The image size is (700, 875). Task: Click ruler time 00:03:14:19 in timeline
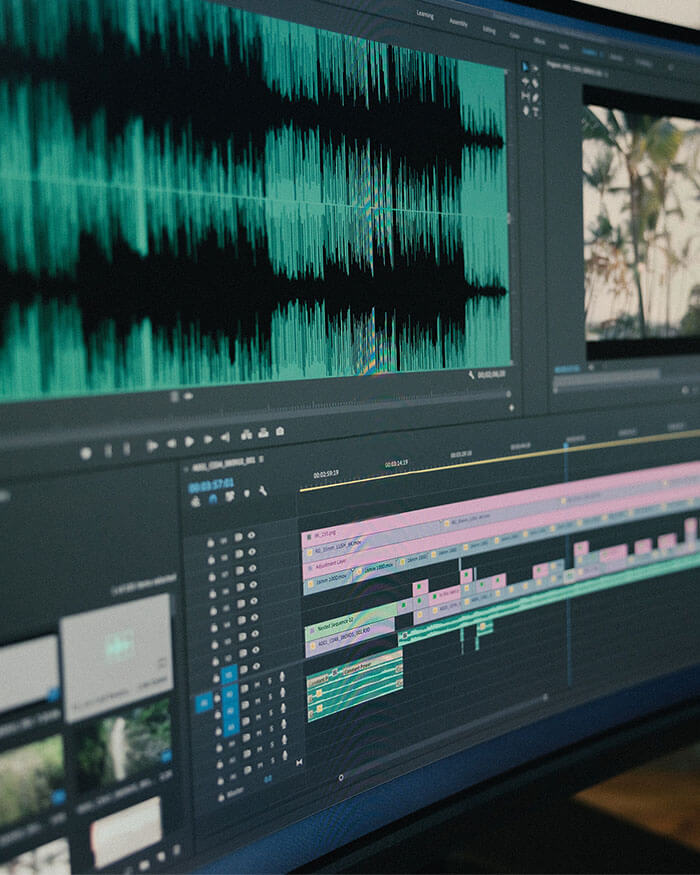pos(396,464)
